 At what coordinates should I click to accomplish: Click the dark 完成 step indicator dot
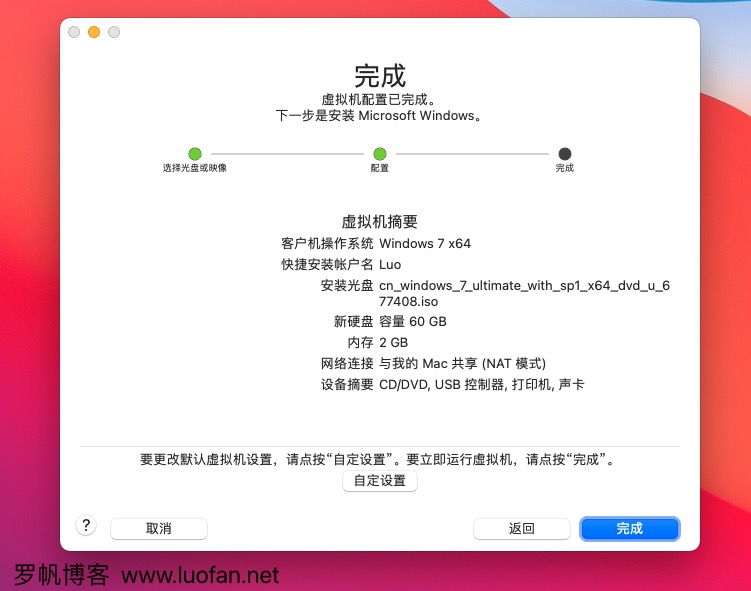[565, 154]
